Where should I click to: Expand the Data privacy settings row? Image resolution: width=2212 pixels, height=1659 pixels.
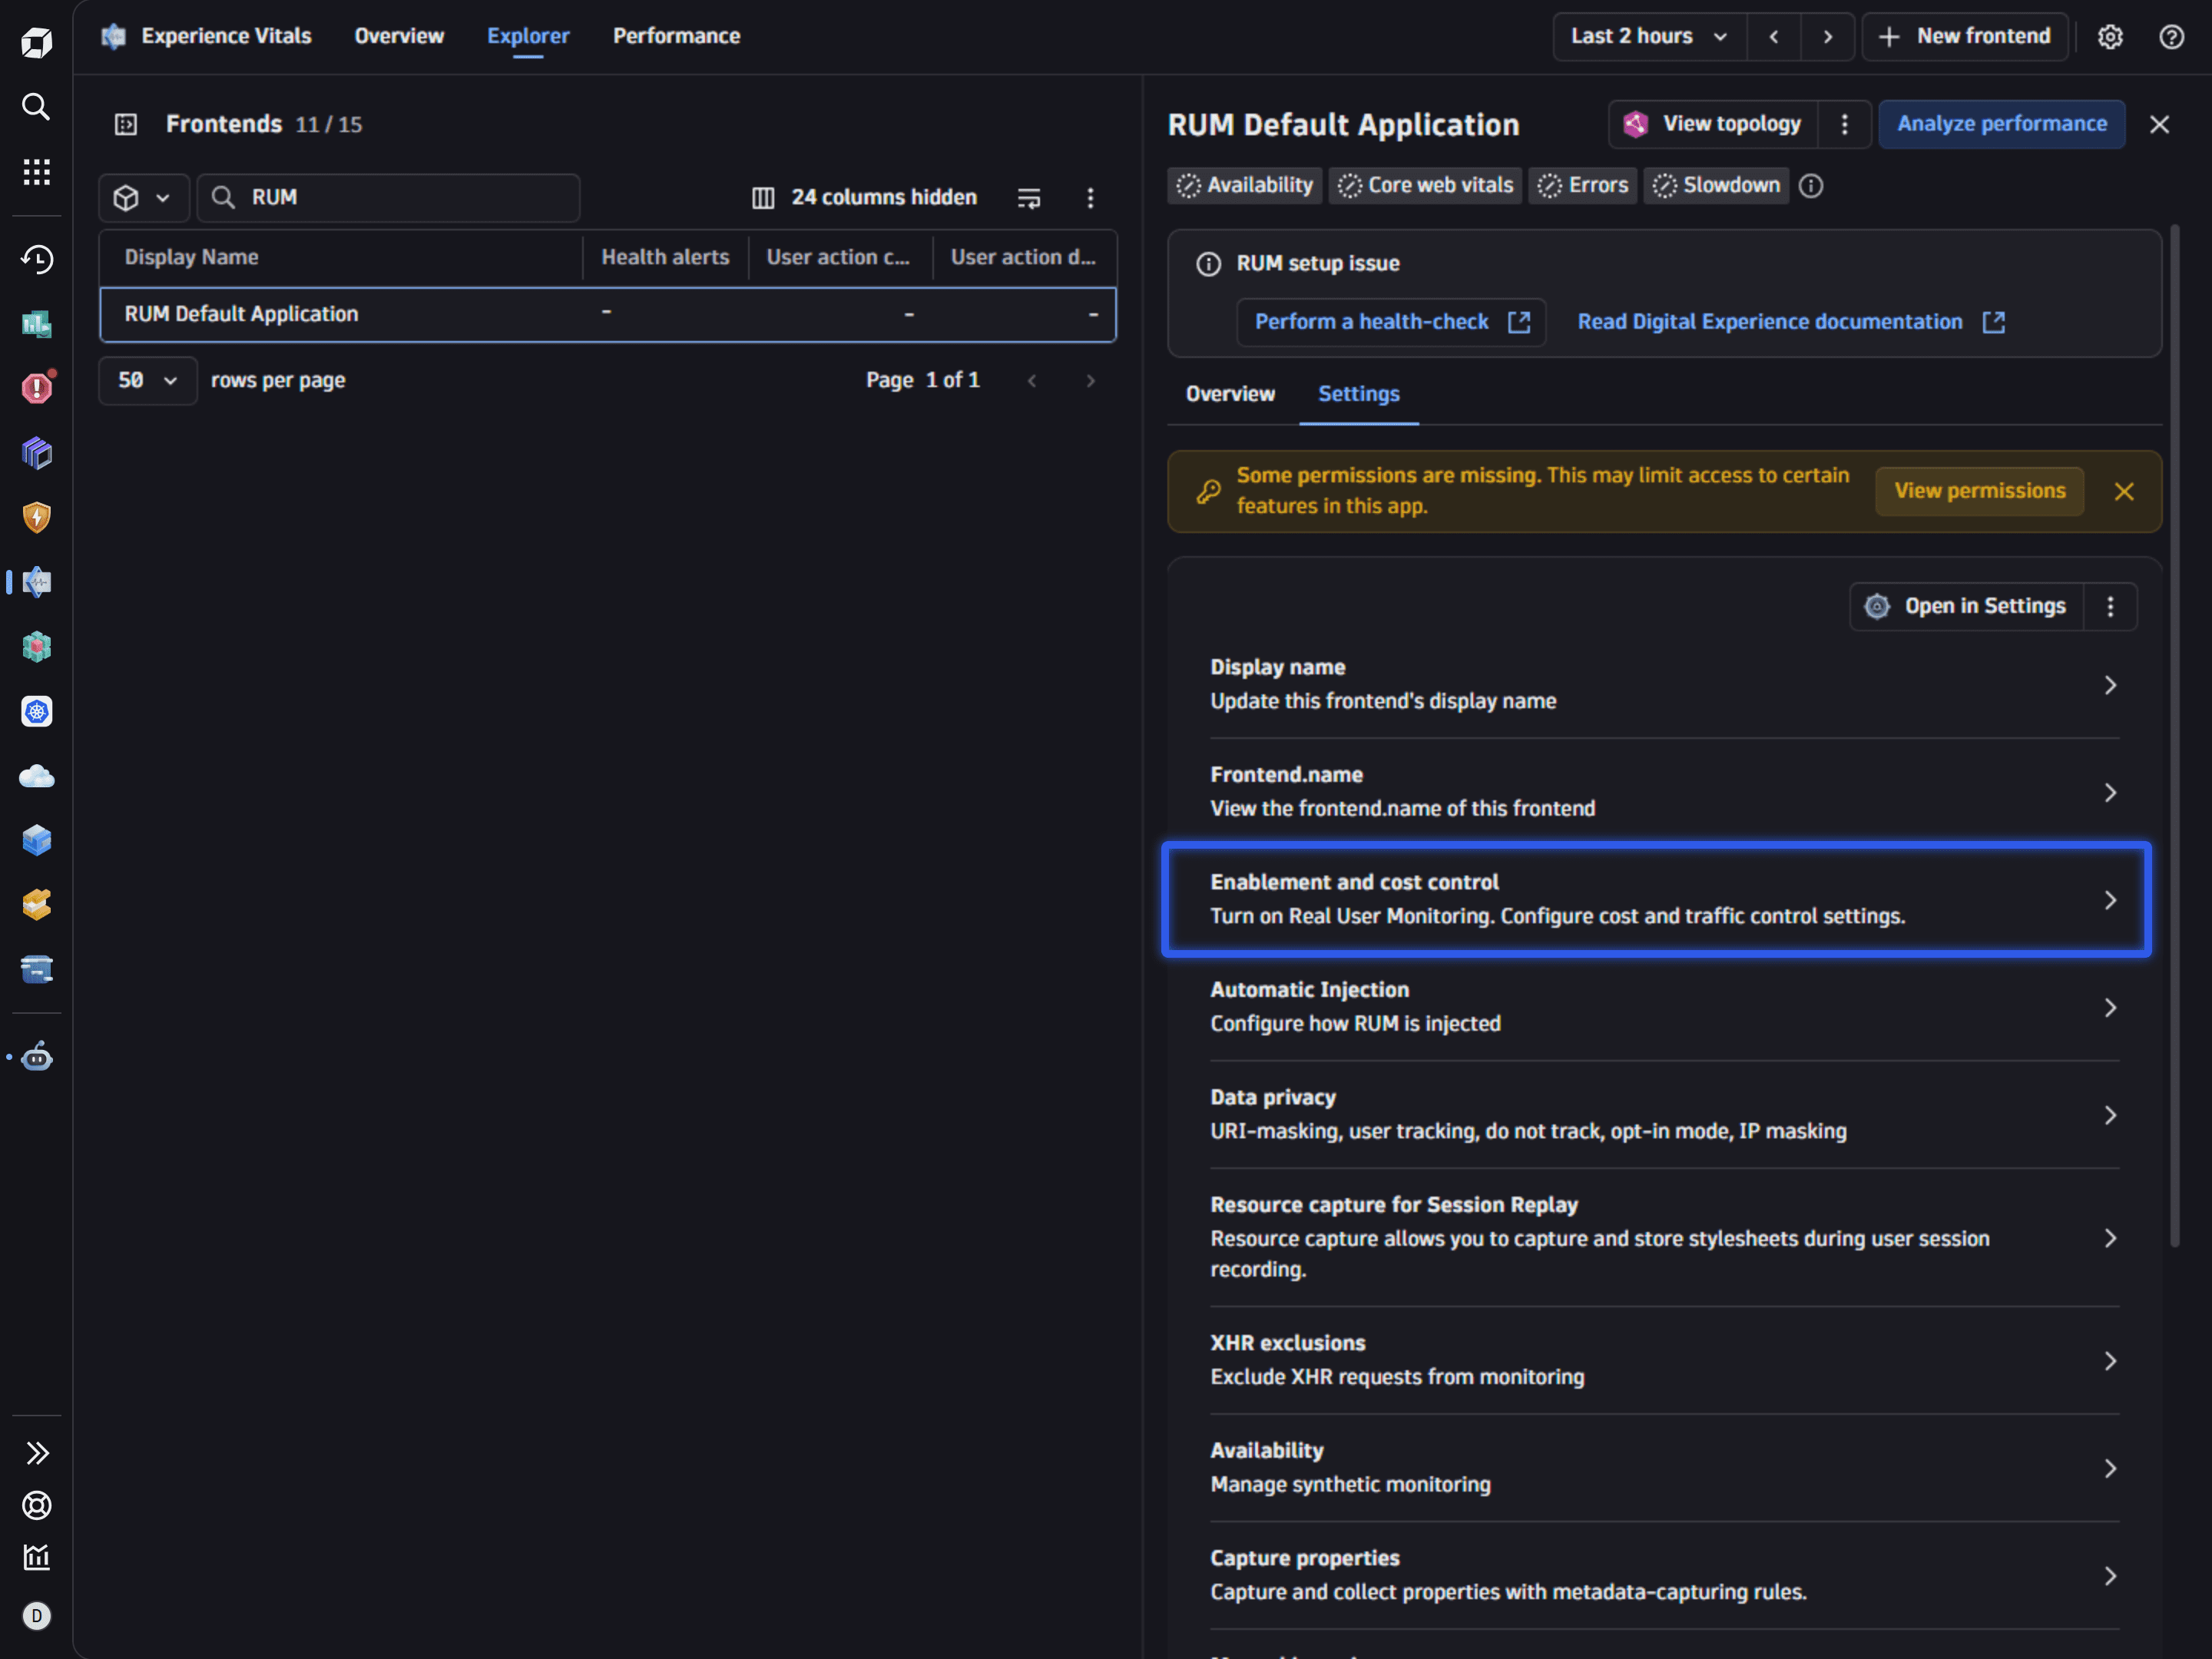tap(1664, 1114)
